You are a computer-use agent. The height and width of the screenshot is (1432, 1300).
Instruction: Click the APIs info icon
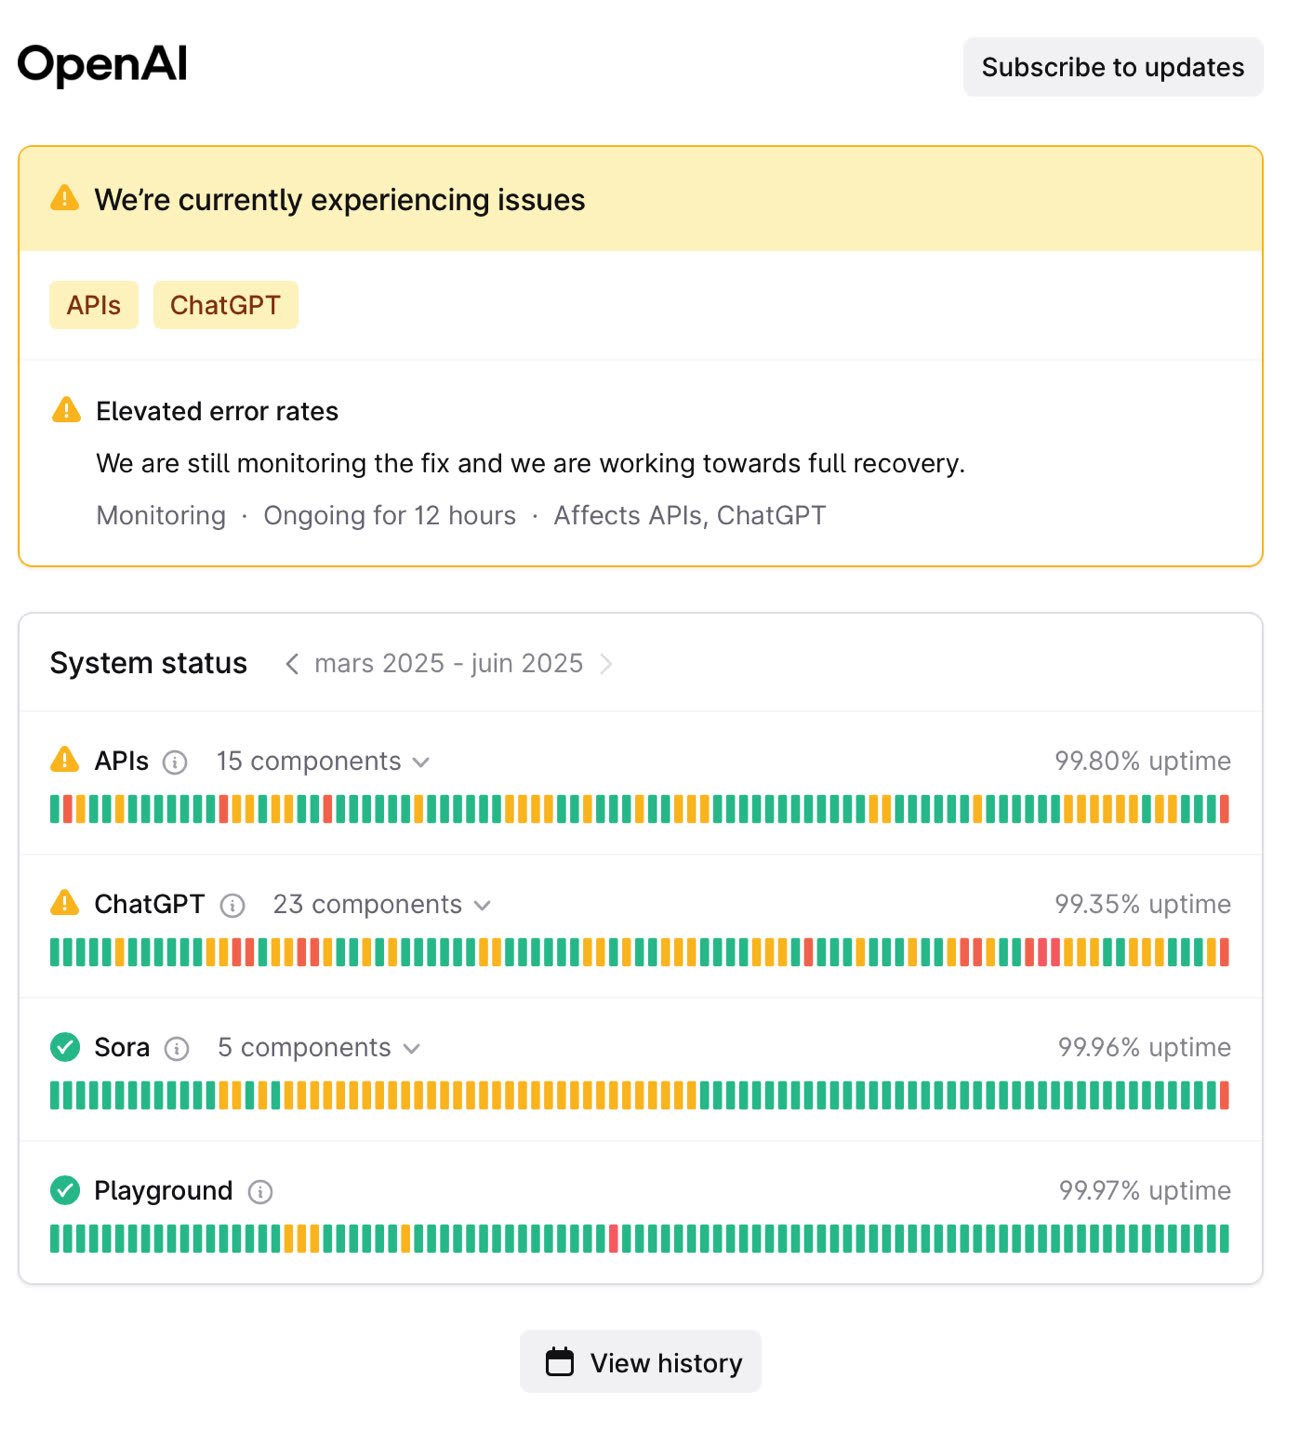pos(175,762)
